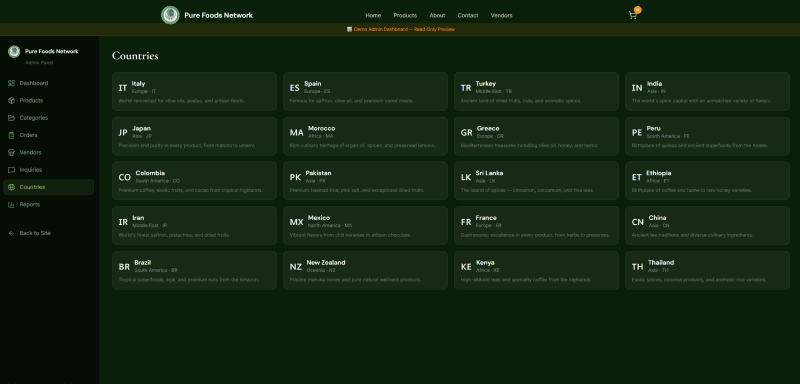The image size is (800, 384).
Task: Click the Back to Site arrow icon
Action: point(11,233)
